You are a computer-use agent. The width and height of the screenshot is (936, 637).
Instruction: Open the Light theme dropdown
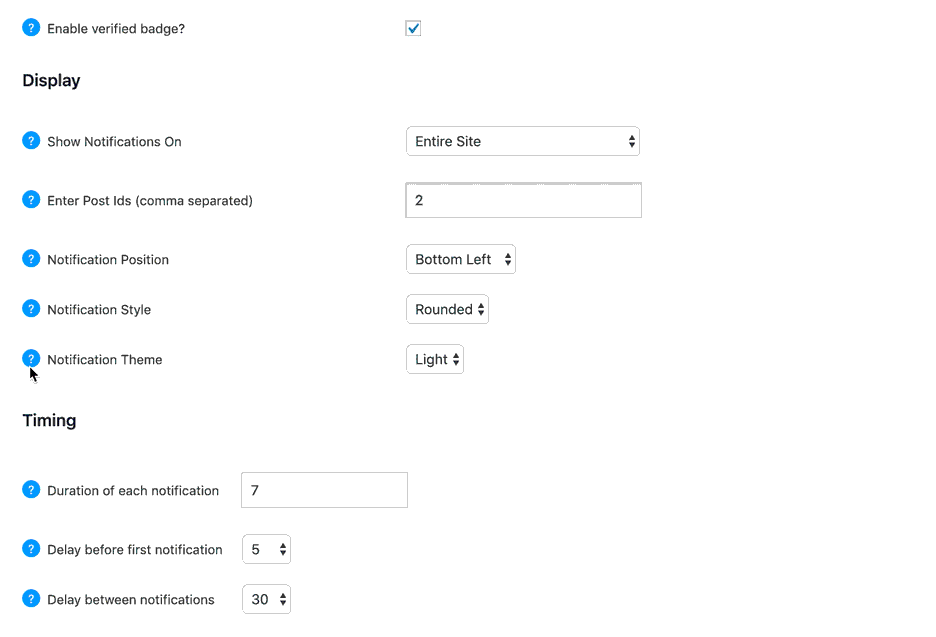point(435,359)
